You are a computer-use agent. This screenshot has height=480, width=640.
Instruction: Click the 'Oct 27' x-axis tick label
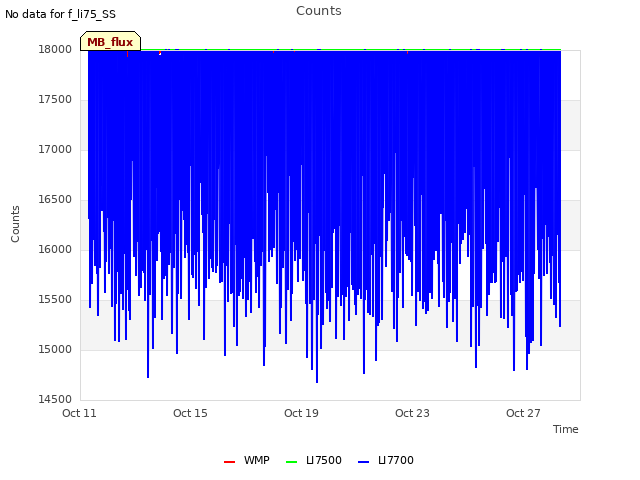tap(523, 413)
